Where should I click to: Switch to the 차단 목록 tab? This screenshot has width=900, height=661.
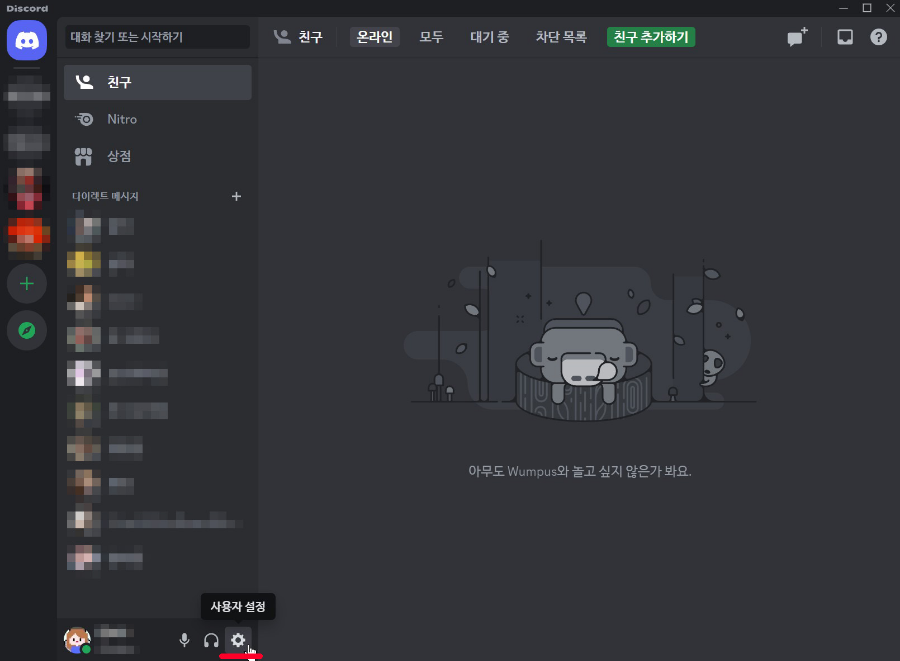click(x=561, y=37)
